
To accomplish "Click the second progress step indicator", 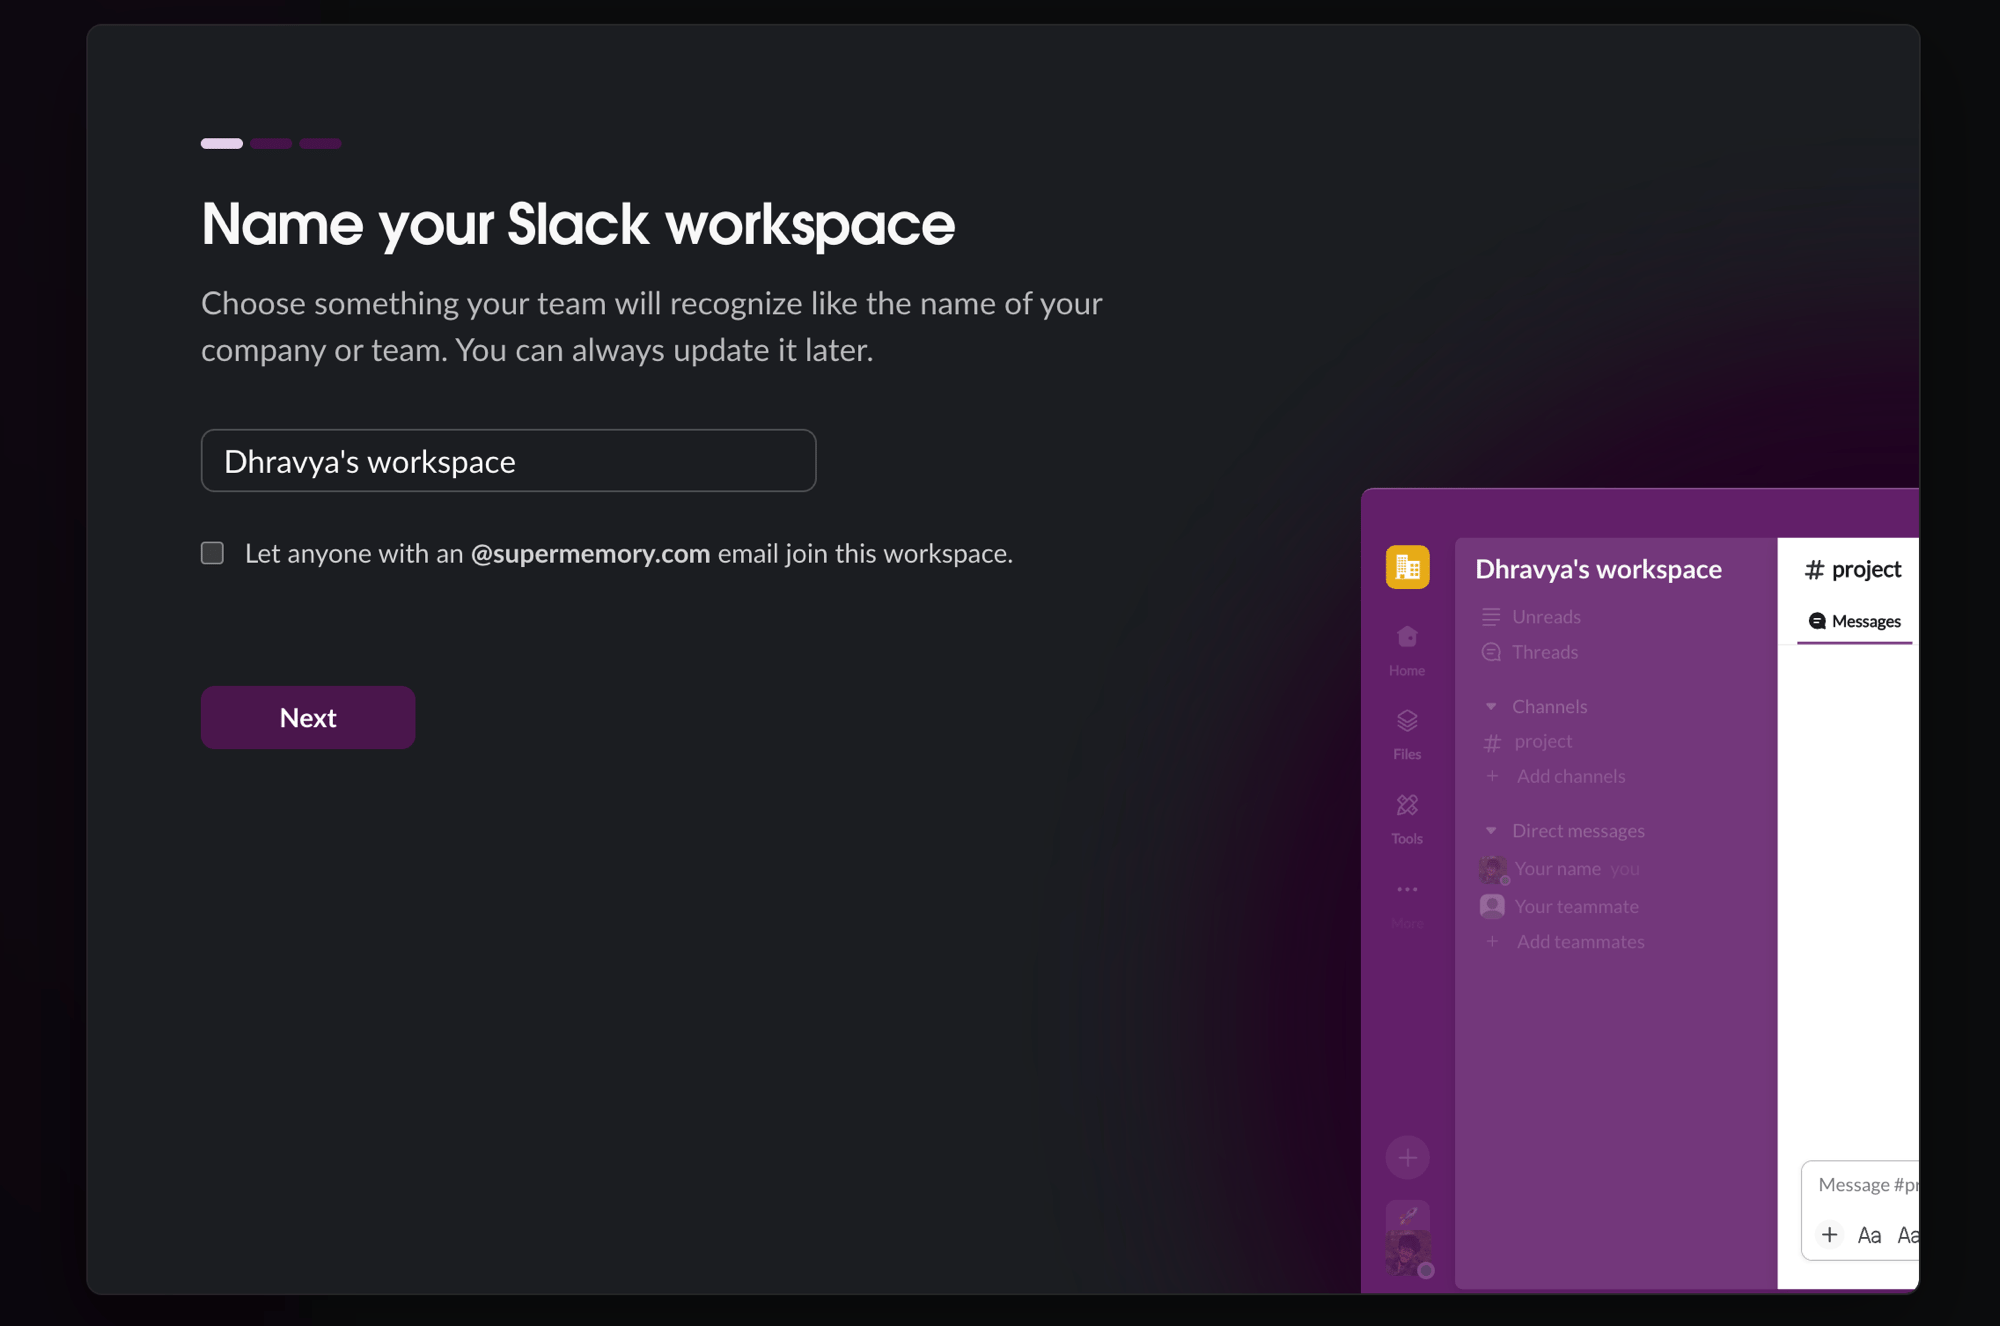I will [271, 143].
